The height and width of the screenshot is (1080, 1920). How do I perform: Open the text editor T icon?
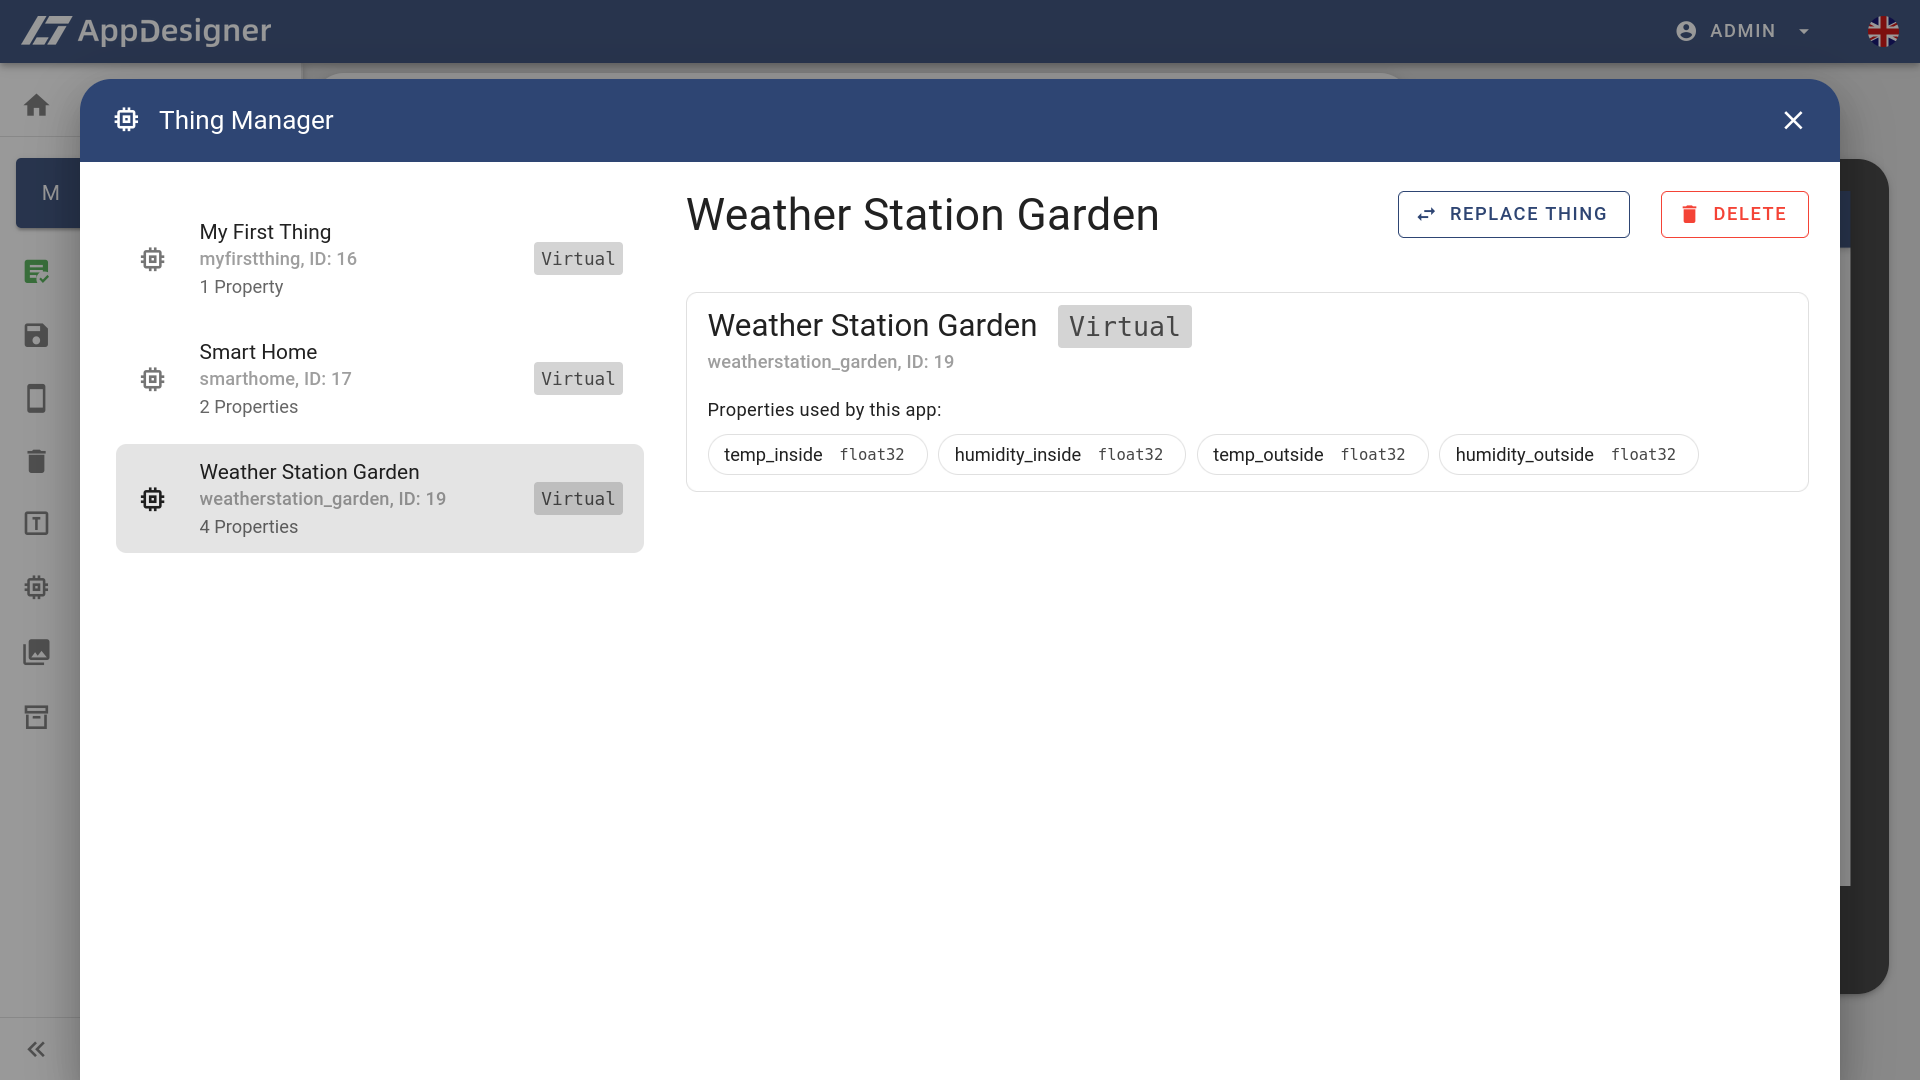(x=37, y=523)
